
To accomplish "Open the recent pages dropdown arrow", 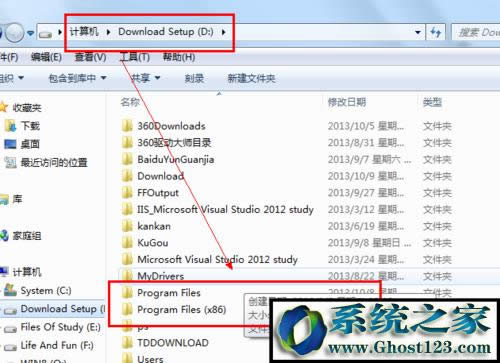I will (x=30, y=33).
